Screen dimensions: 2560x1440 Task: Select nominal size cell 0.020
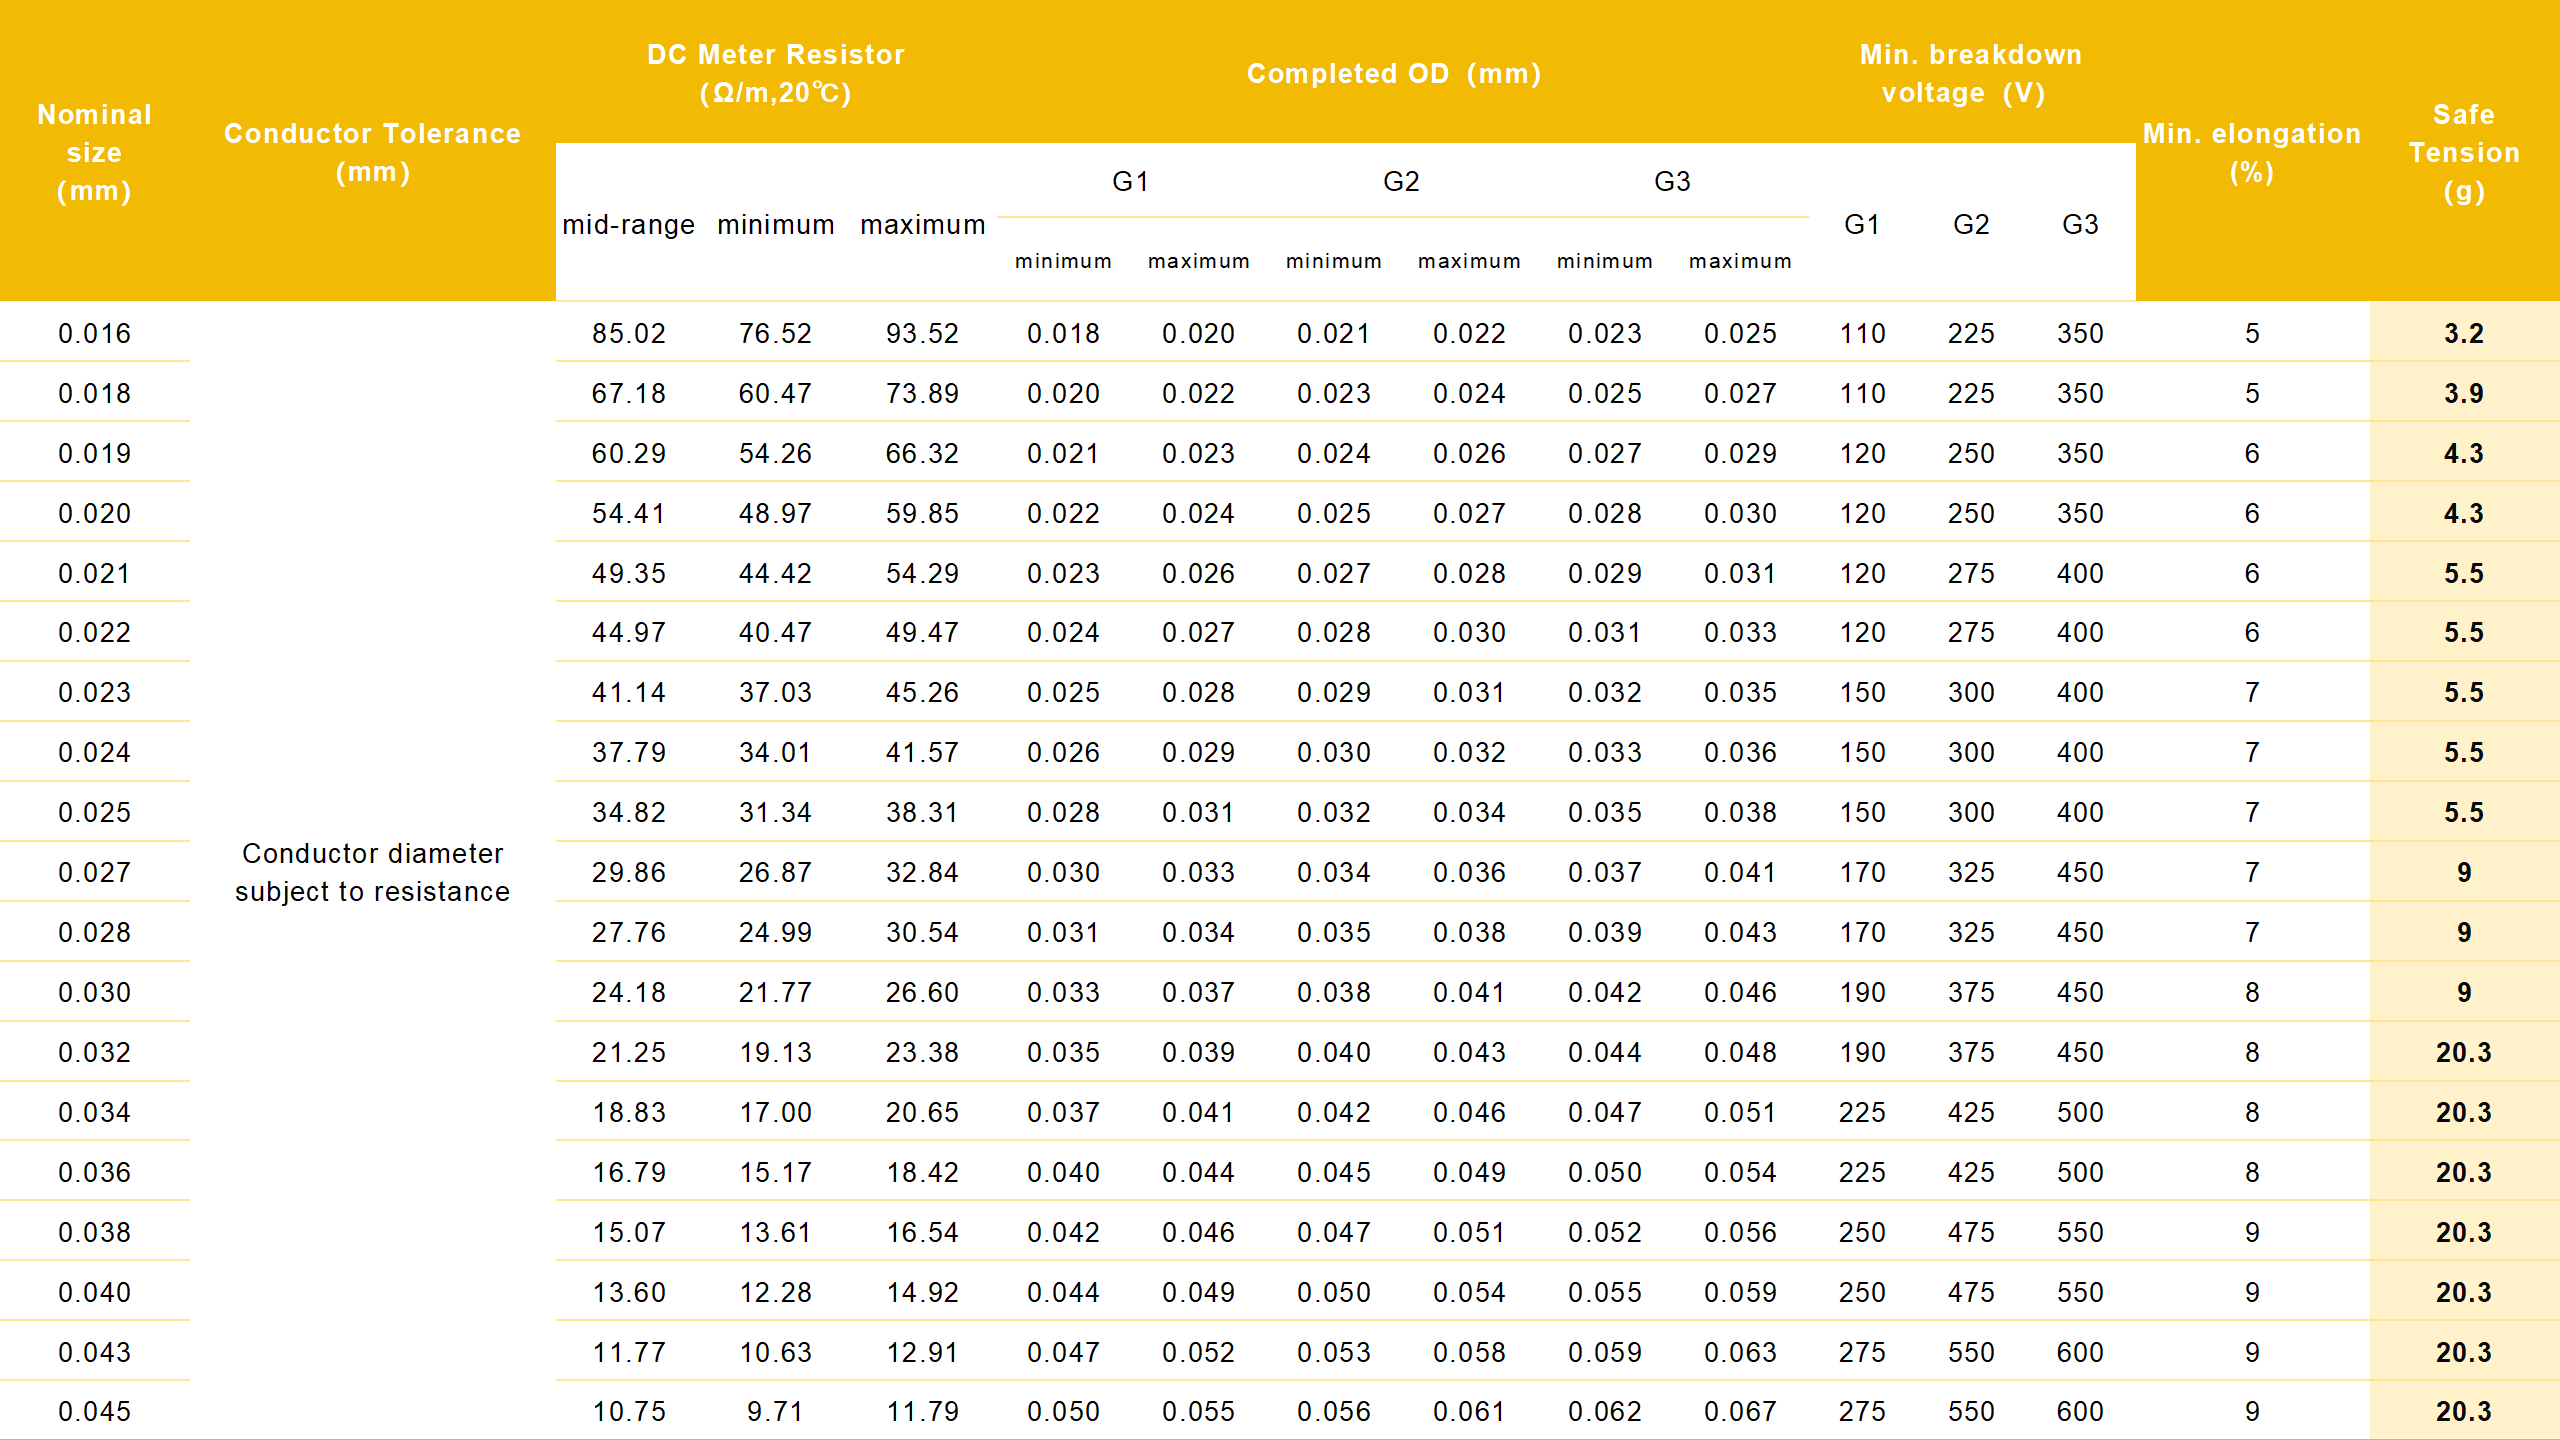pyautogui.click(x=94, y=513)
